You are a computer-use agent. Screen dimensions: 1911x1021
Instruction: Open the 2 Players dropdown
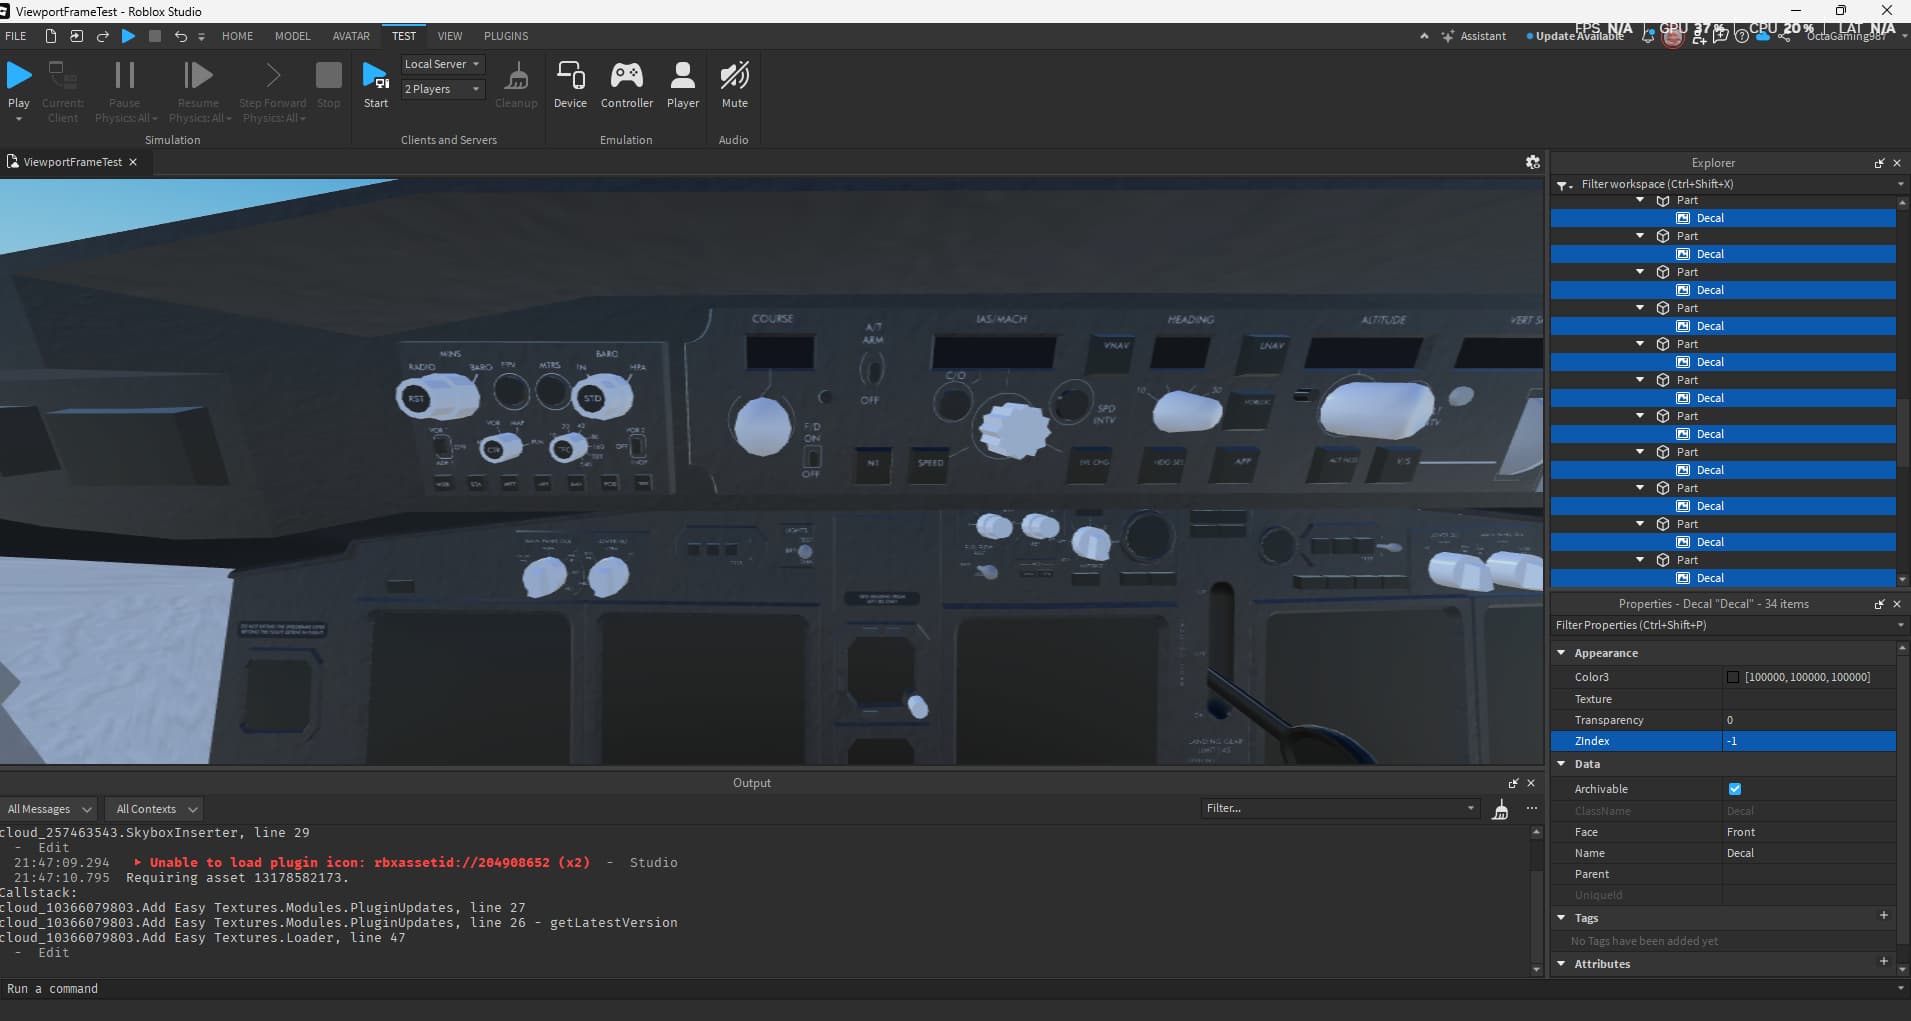tap(441, 88)
